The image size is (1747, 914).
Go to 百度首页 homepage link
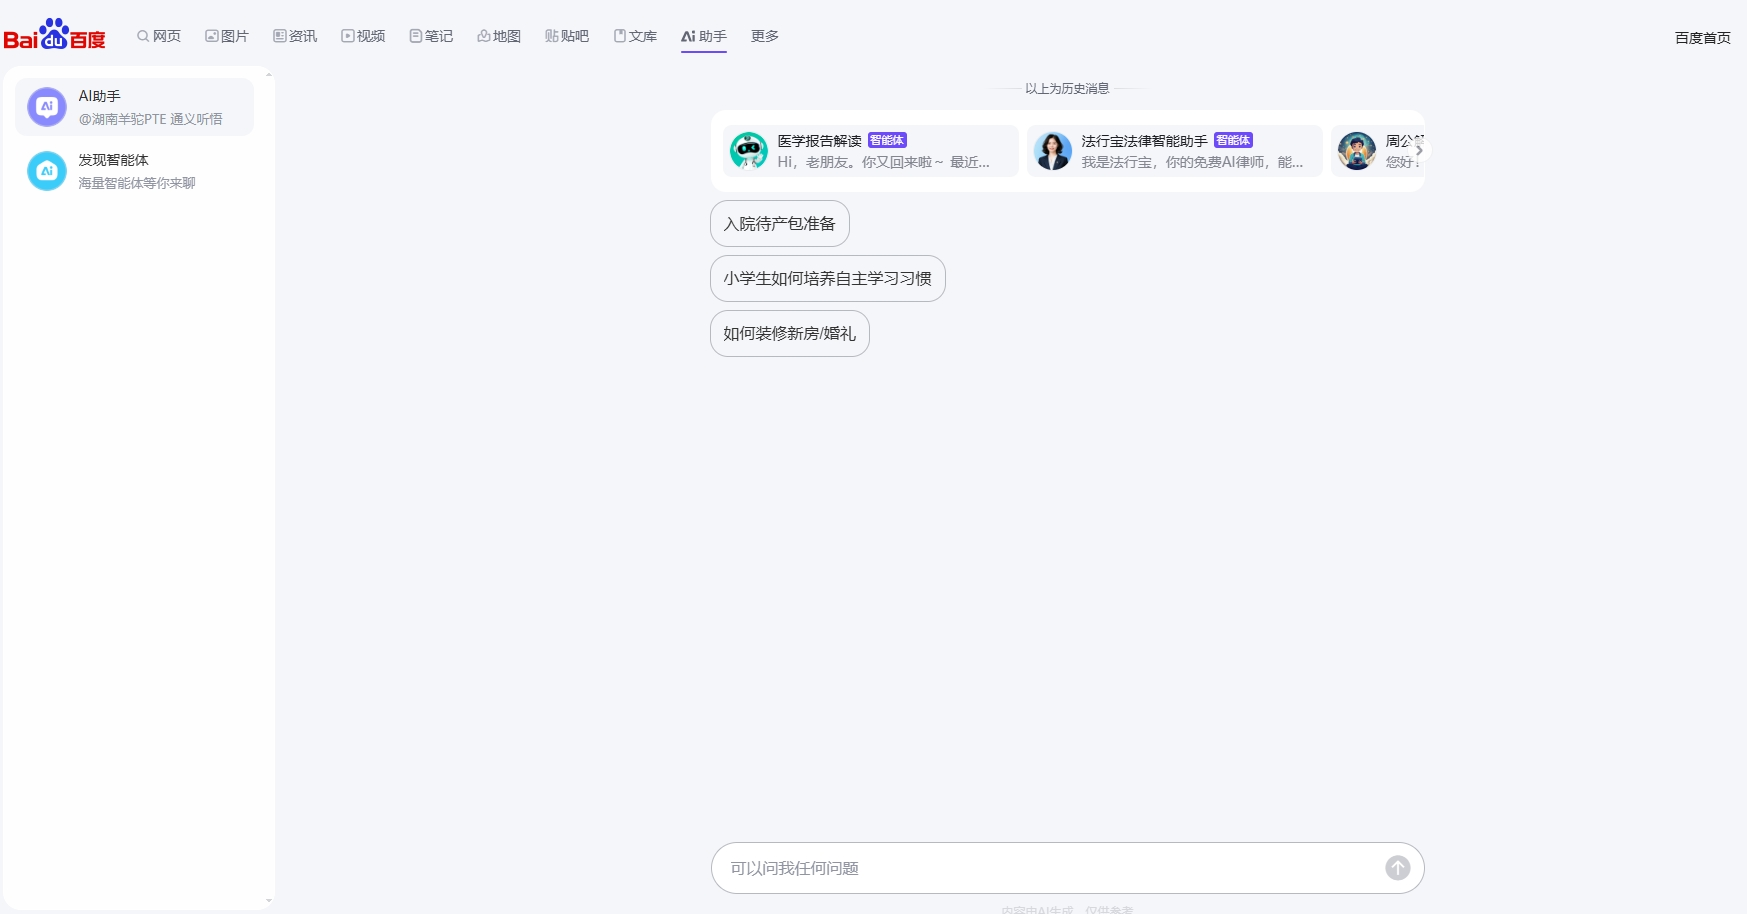(1700, 39)
